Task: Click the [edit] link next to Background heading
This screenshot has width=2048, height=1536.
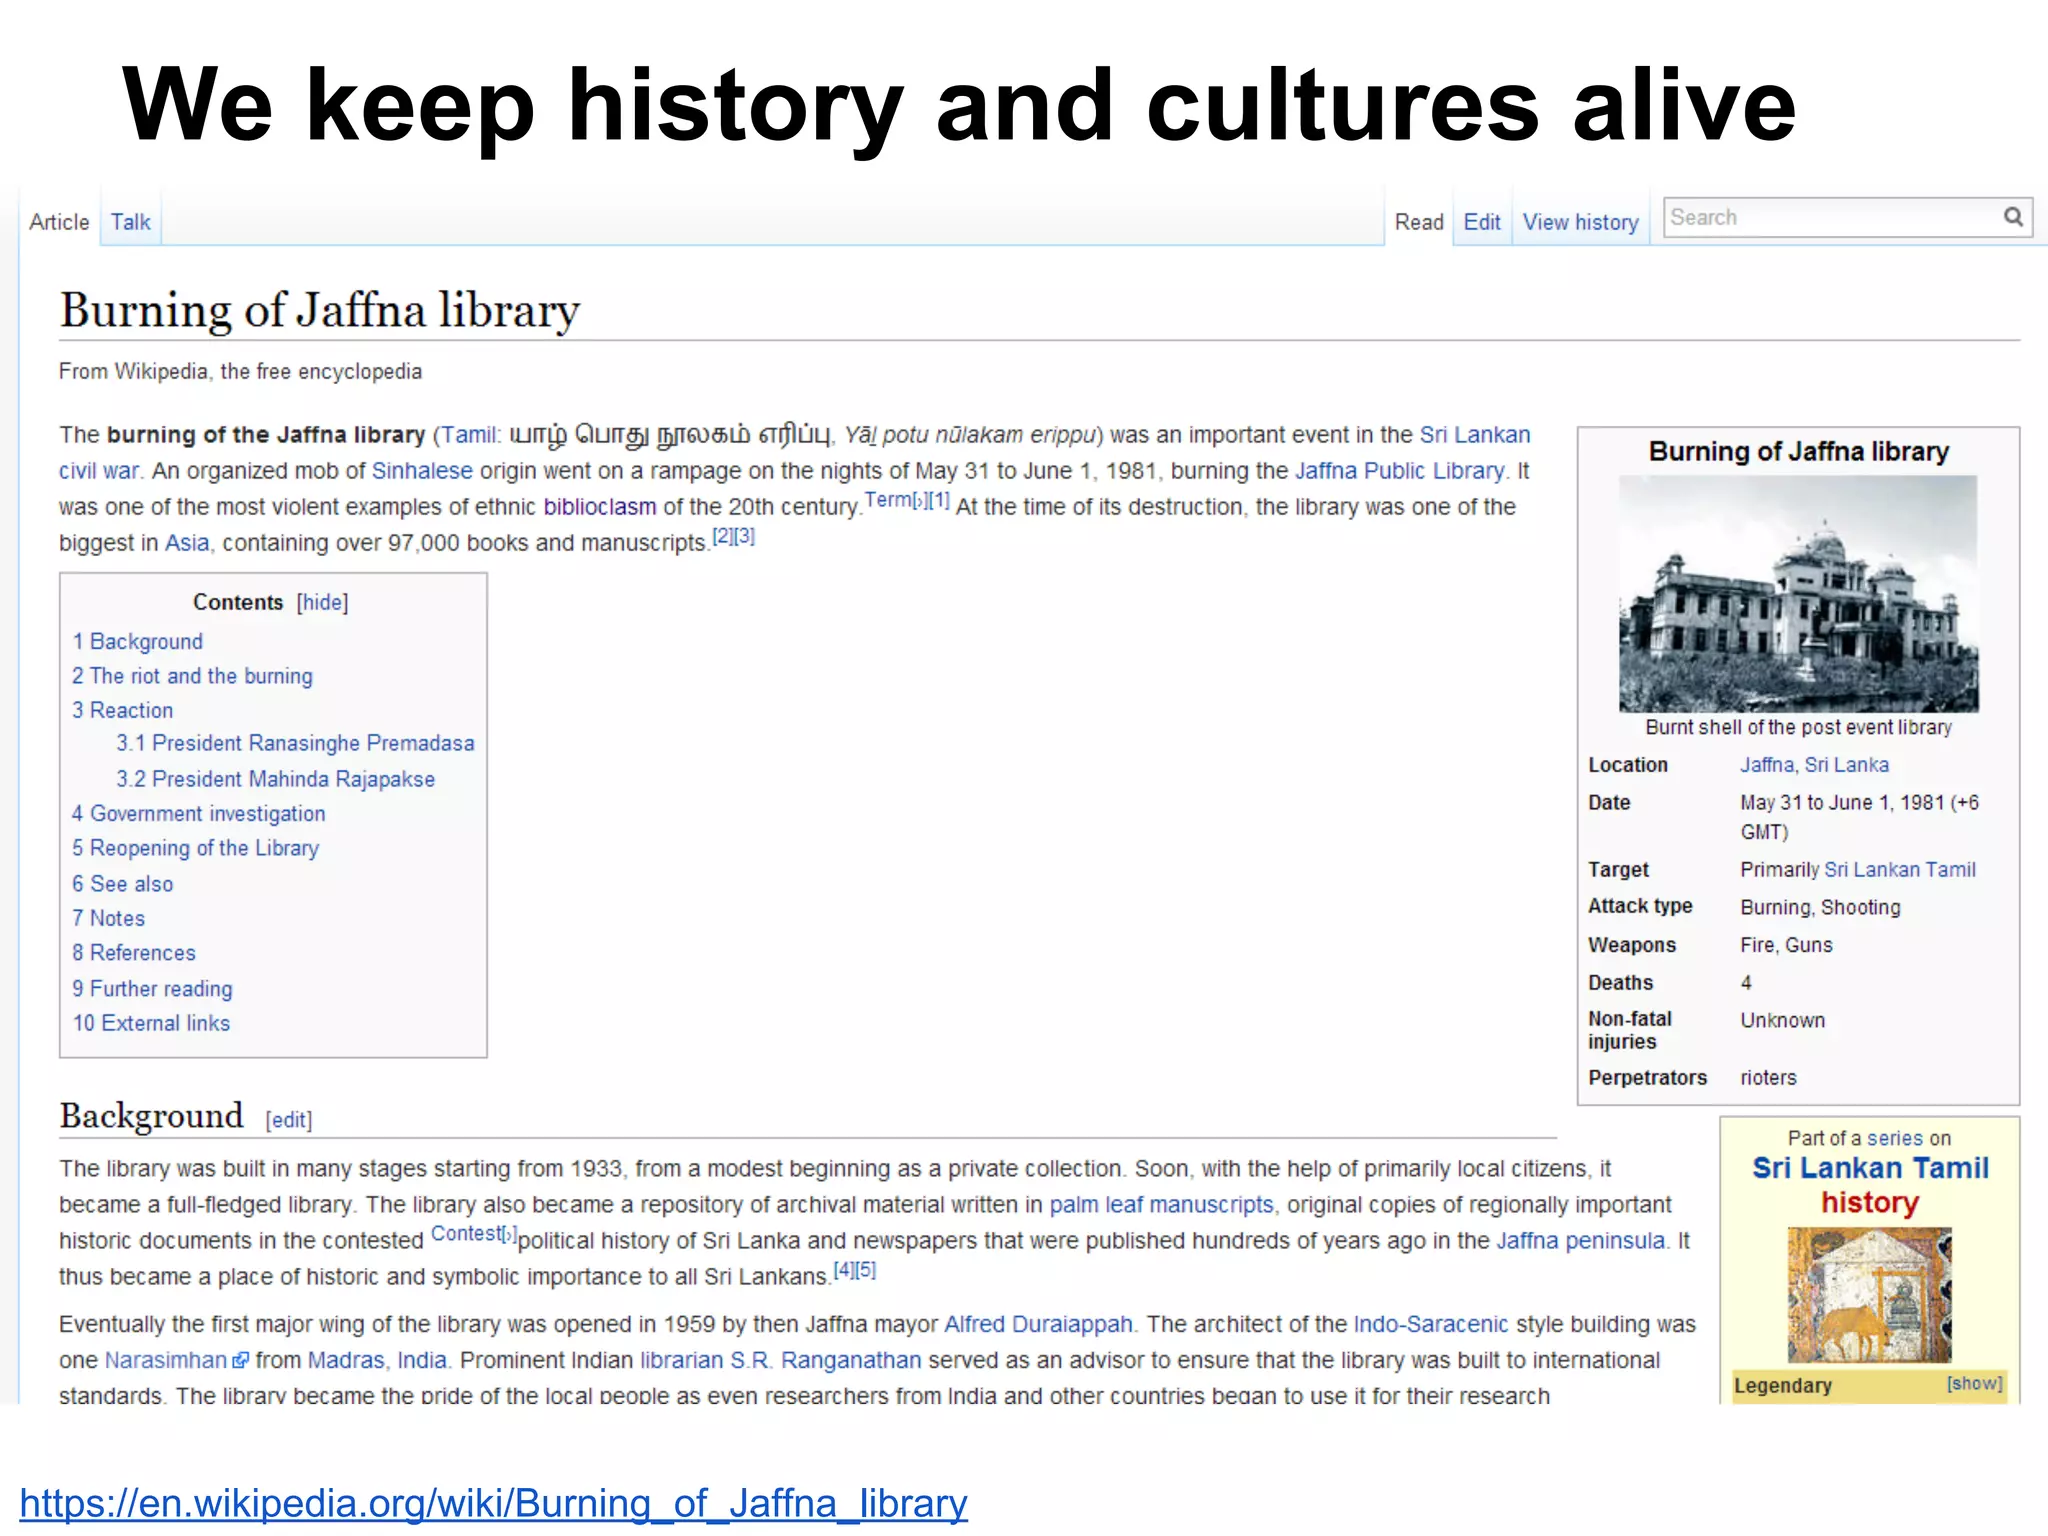Action: 289,1120
